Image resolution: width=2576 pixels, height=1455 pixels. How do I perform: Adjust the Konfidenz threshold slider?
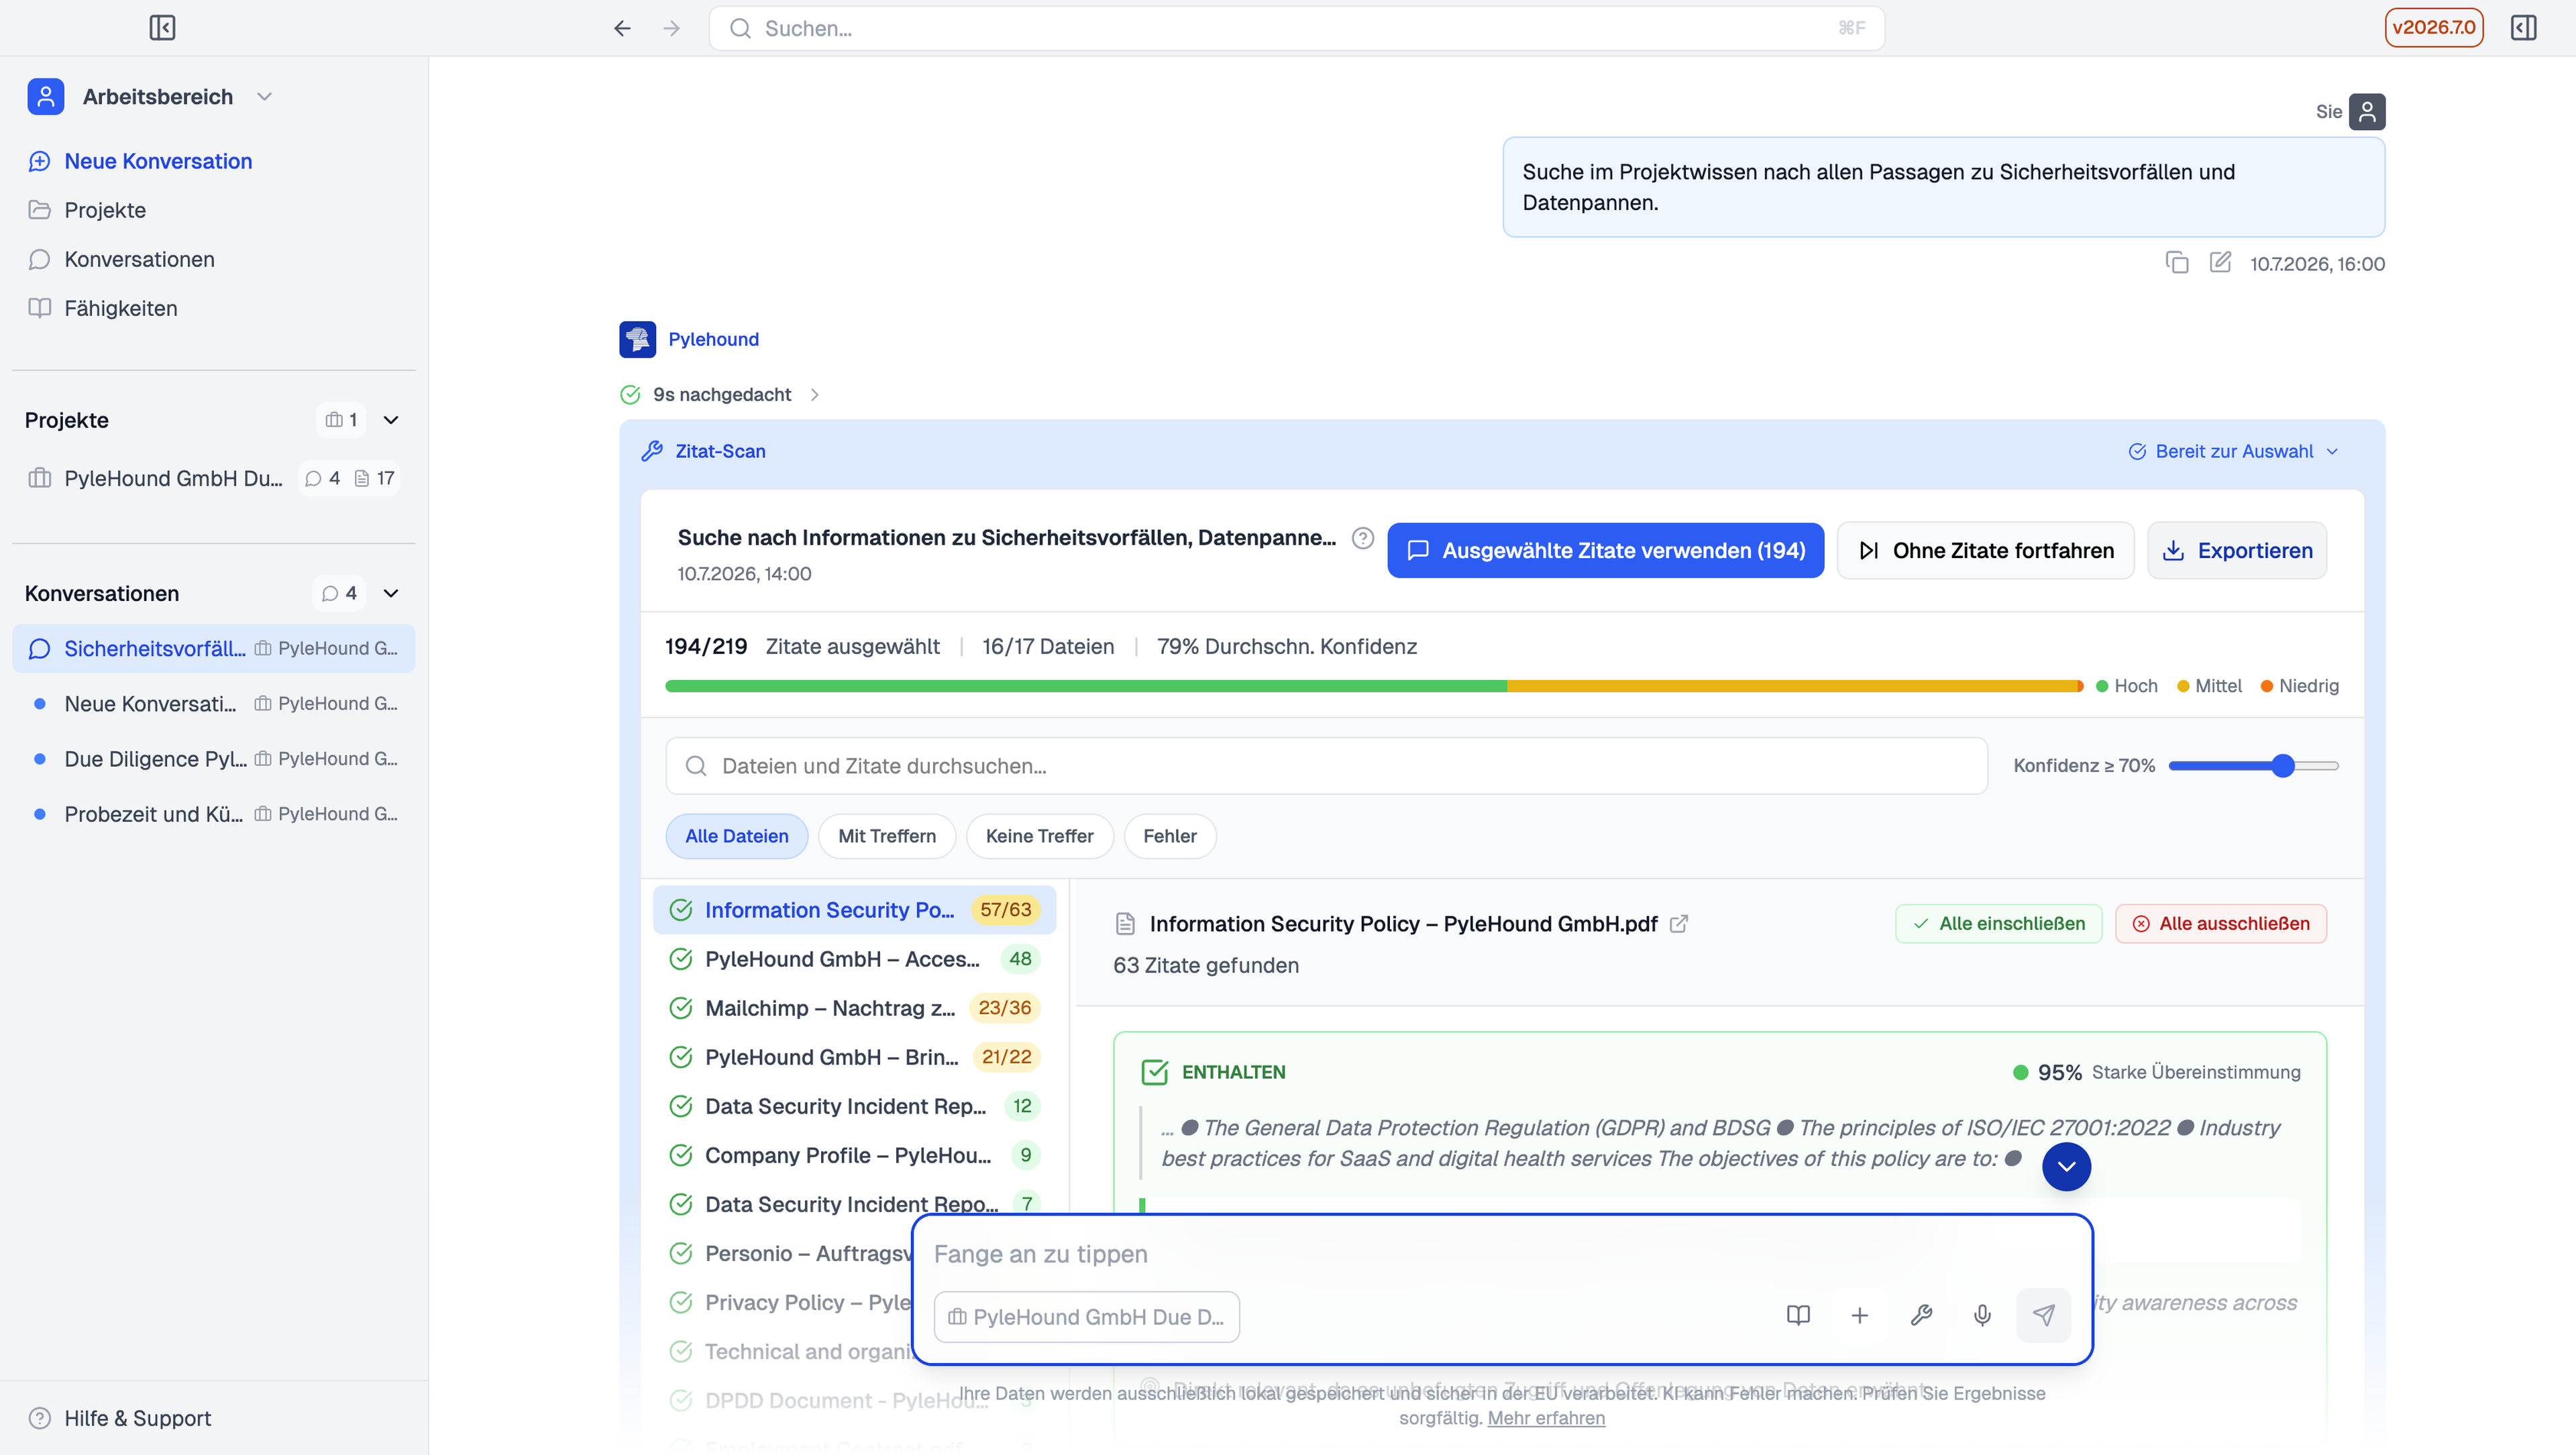click(x=2282, y=766)
